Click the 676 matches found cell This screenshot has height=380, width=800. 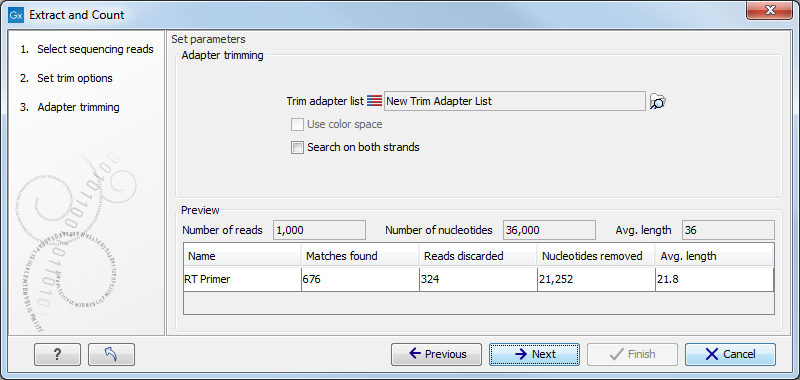coord(360,279)
